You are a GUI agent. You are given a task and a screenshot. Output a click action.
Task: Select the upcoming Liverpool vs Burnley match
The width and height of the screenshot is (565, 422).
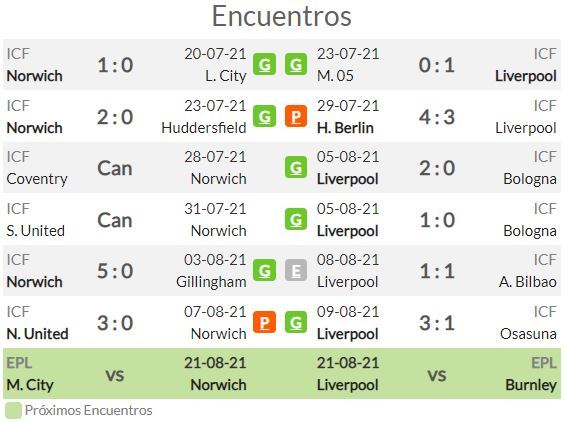437,374
